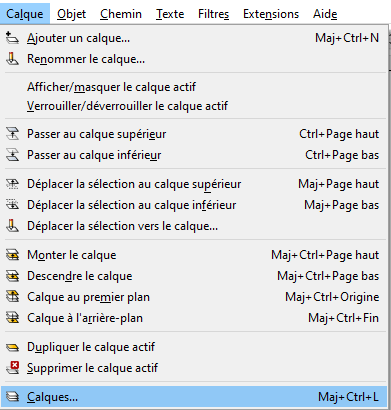The image size is (391, 410).
Task: Select Déplacer la sélection vers le calque...
Action: pyautogui.click(x=195, y=226)
